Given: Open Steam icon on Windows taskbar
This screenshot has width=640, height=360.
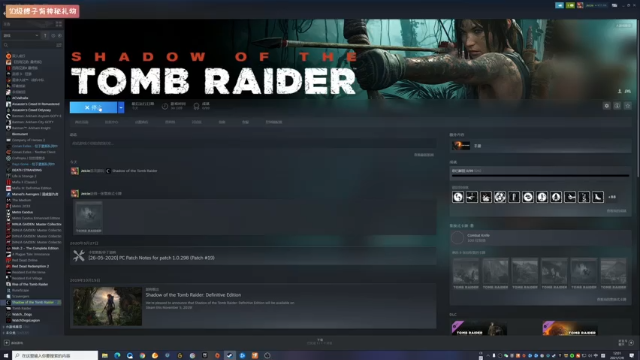Looking at the screenshot, I should [229, 356].
